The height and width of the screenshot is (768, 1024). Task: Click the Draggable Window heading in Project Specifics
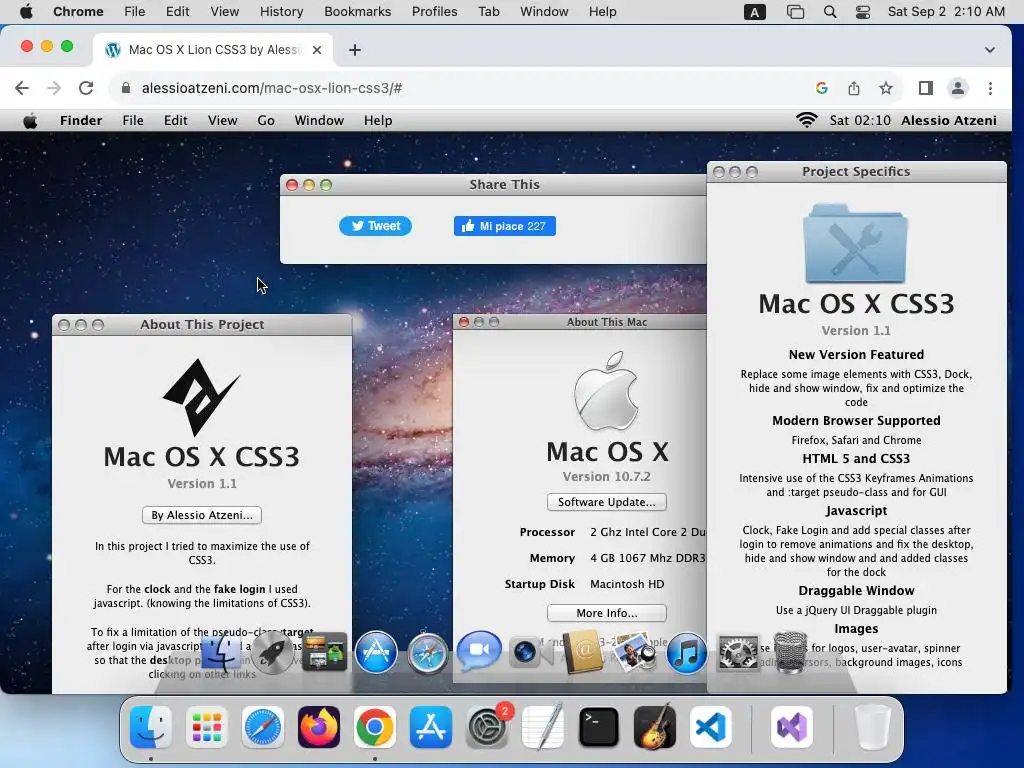click(x=856, y=590)
